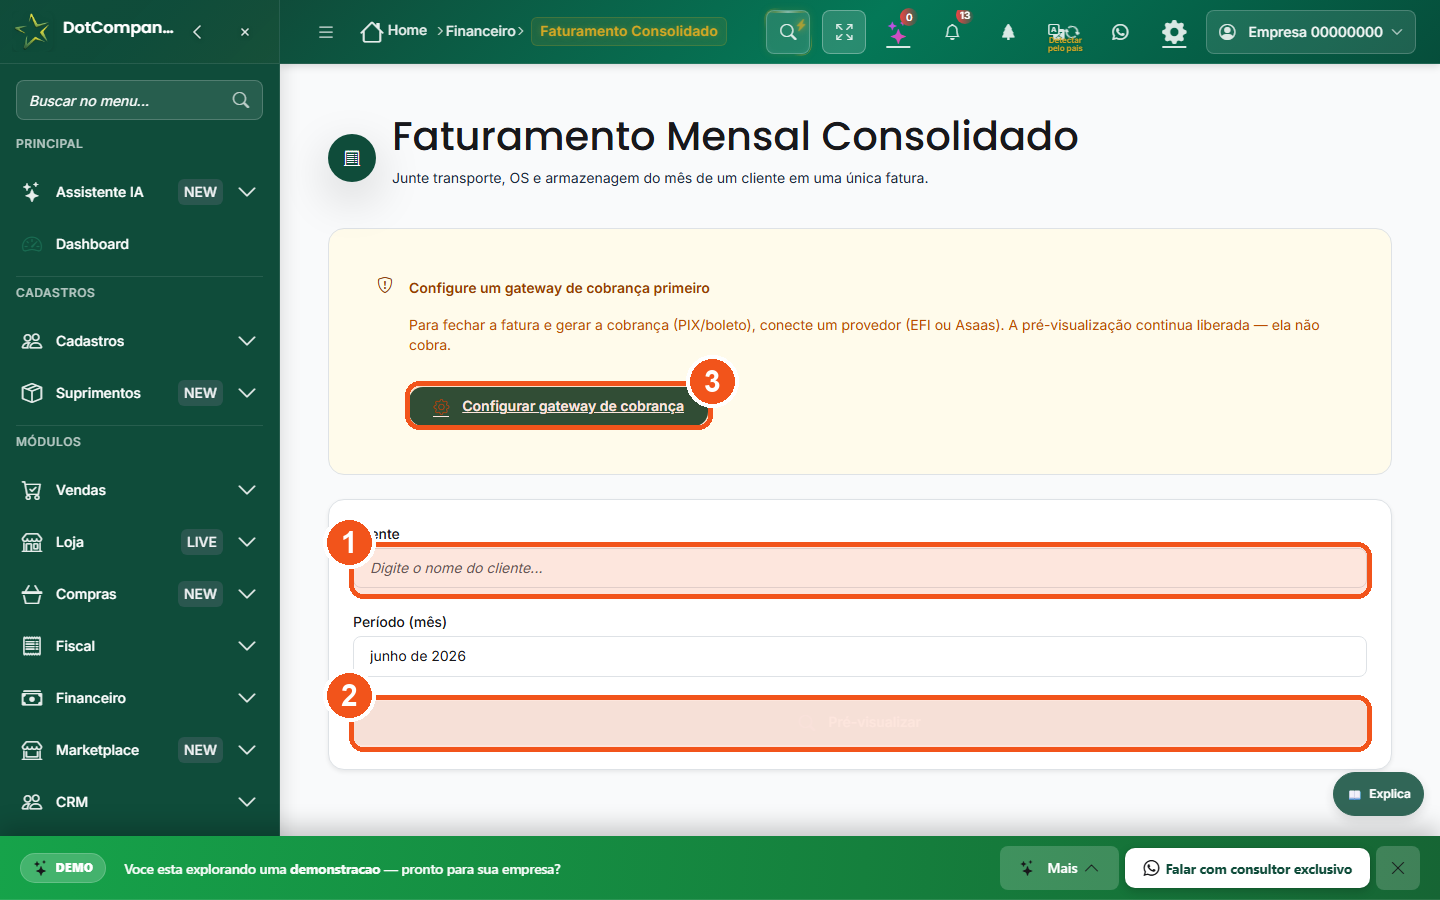The height and width of the screenshot is (900, 1440).
Task: Click the CRM people icon
Action: [32, 802]
